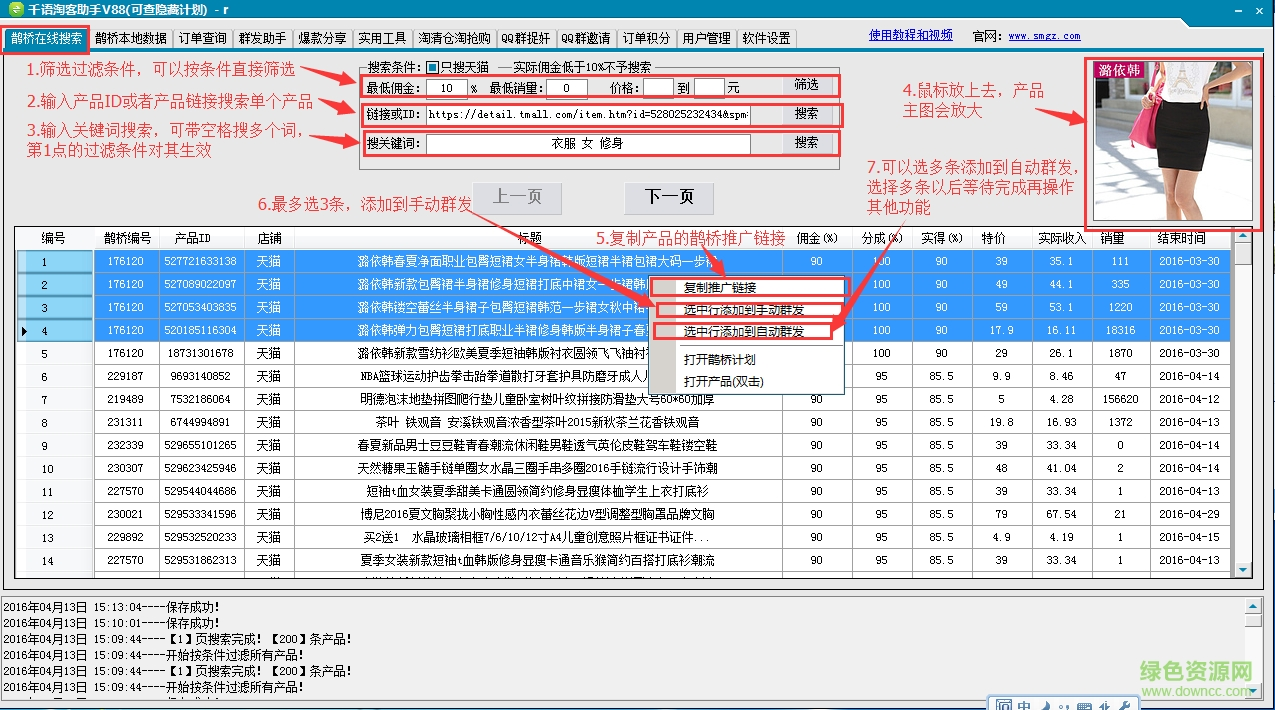This screenshot has height=710, width=1275.
Task: Click the 潞依韩 product image thumbnail
Action: click(x=1172, y=142)
